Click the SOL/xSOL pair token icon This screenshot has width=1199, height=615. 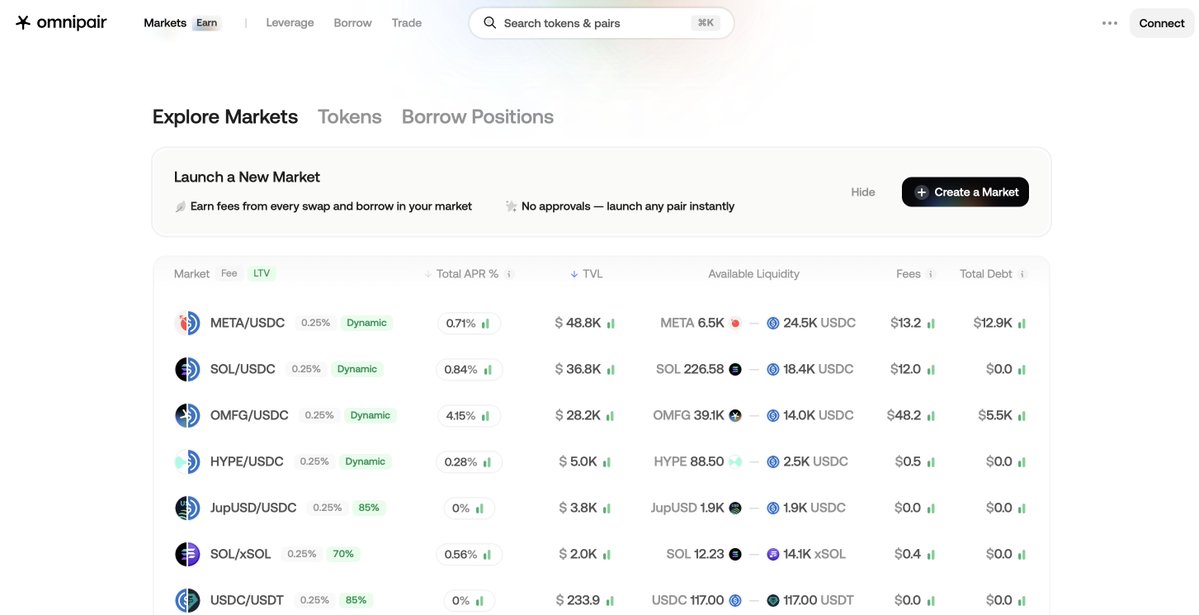click(187, 554)
